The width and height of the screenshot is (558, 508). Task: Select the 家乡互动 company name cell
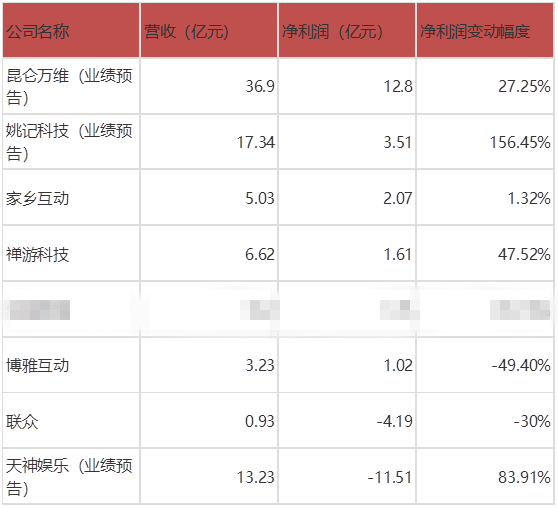pyautogui.click(x=71, y=198)
